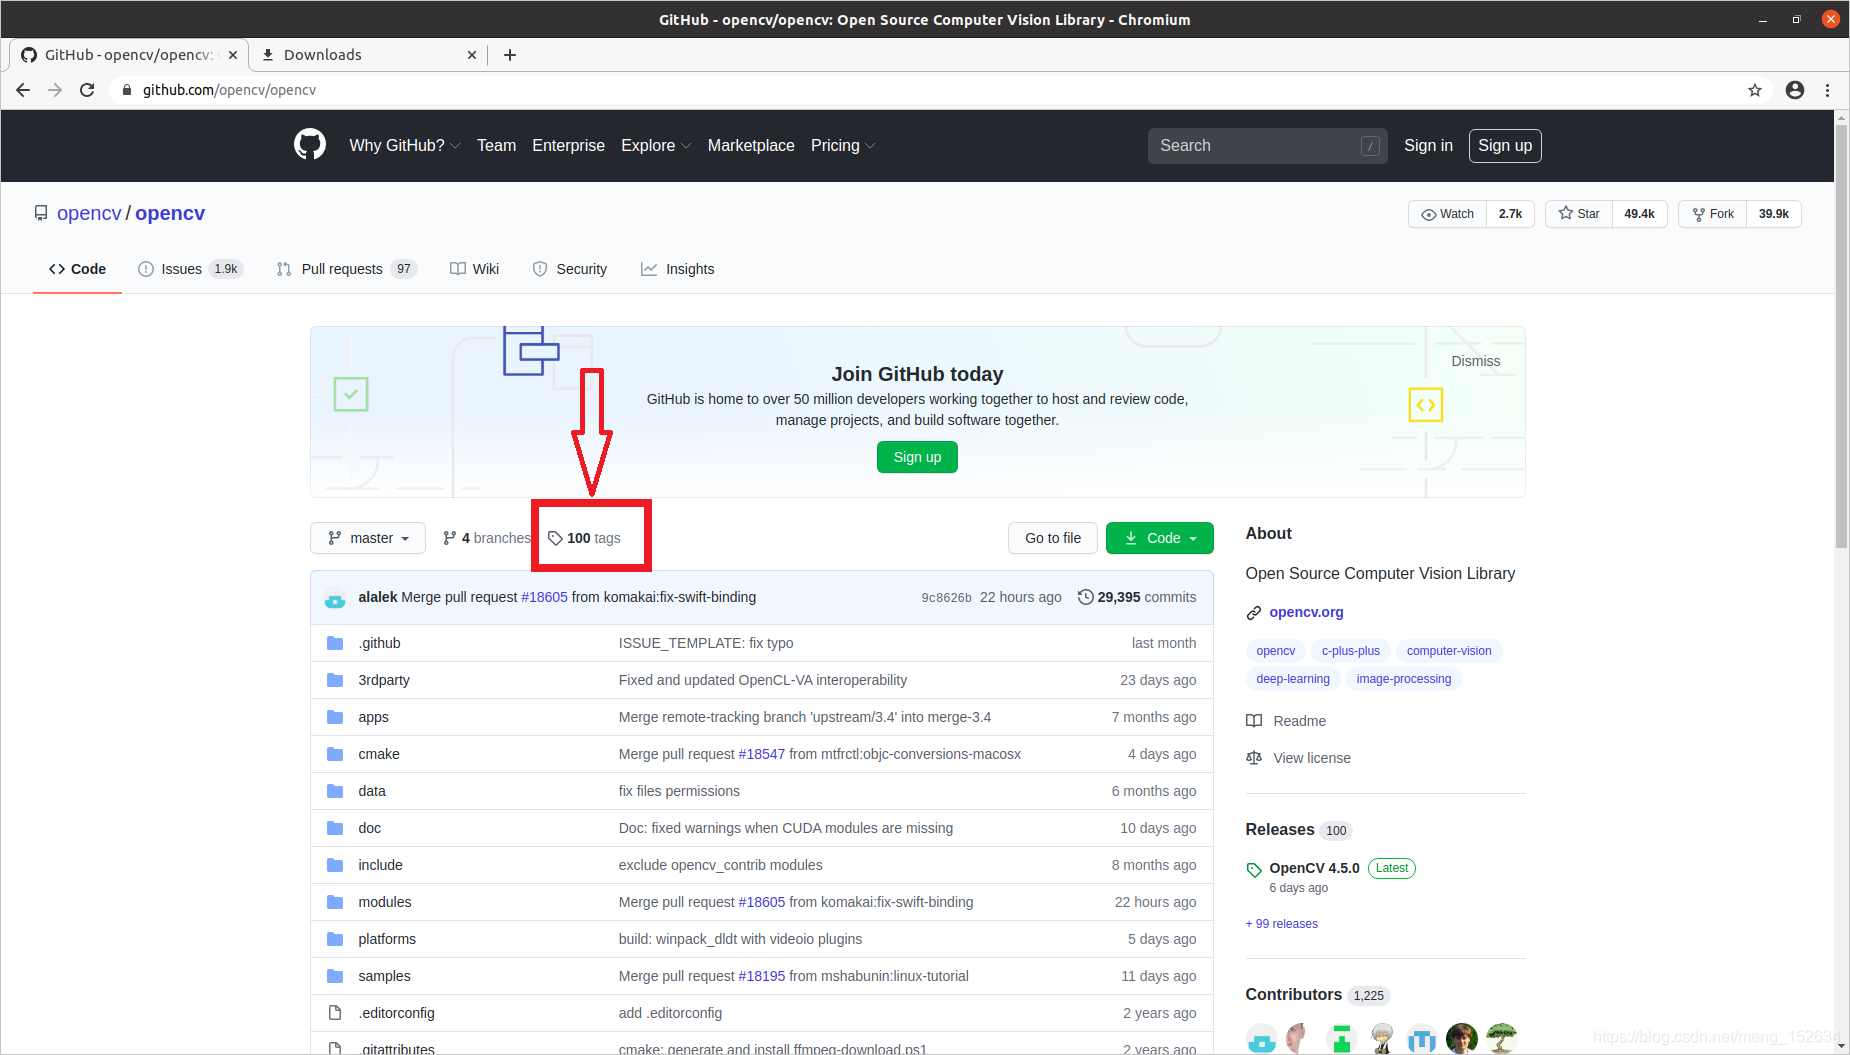
Task: Open the Security tab
Action: coord(569,269)
